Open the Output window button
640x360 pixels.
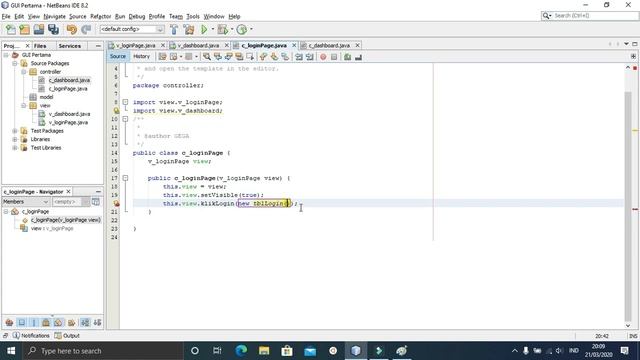coord(67,336)
